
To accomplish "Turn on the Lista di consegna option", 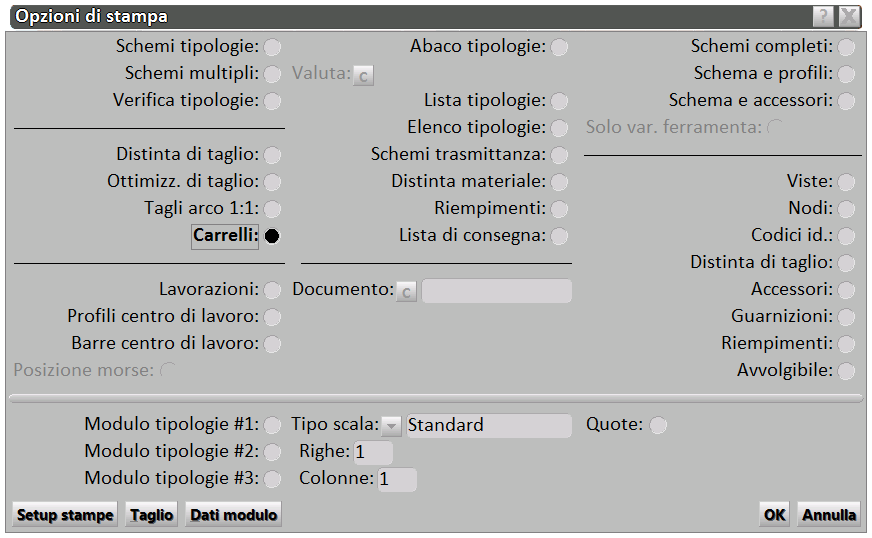I will click(559, 236).
